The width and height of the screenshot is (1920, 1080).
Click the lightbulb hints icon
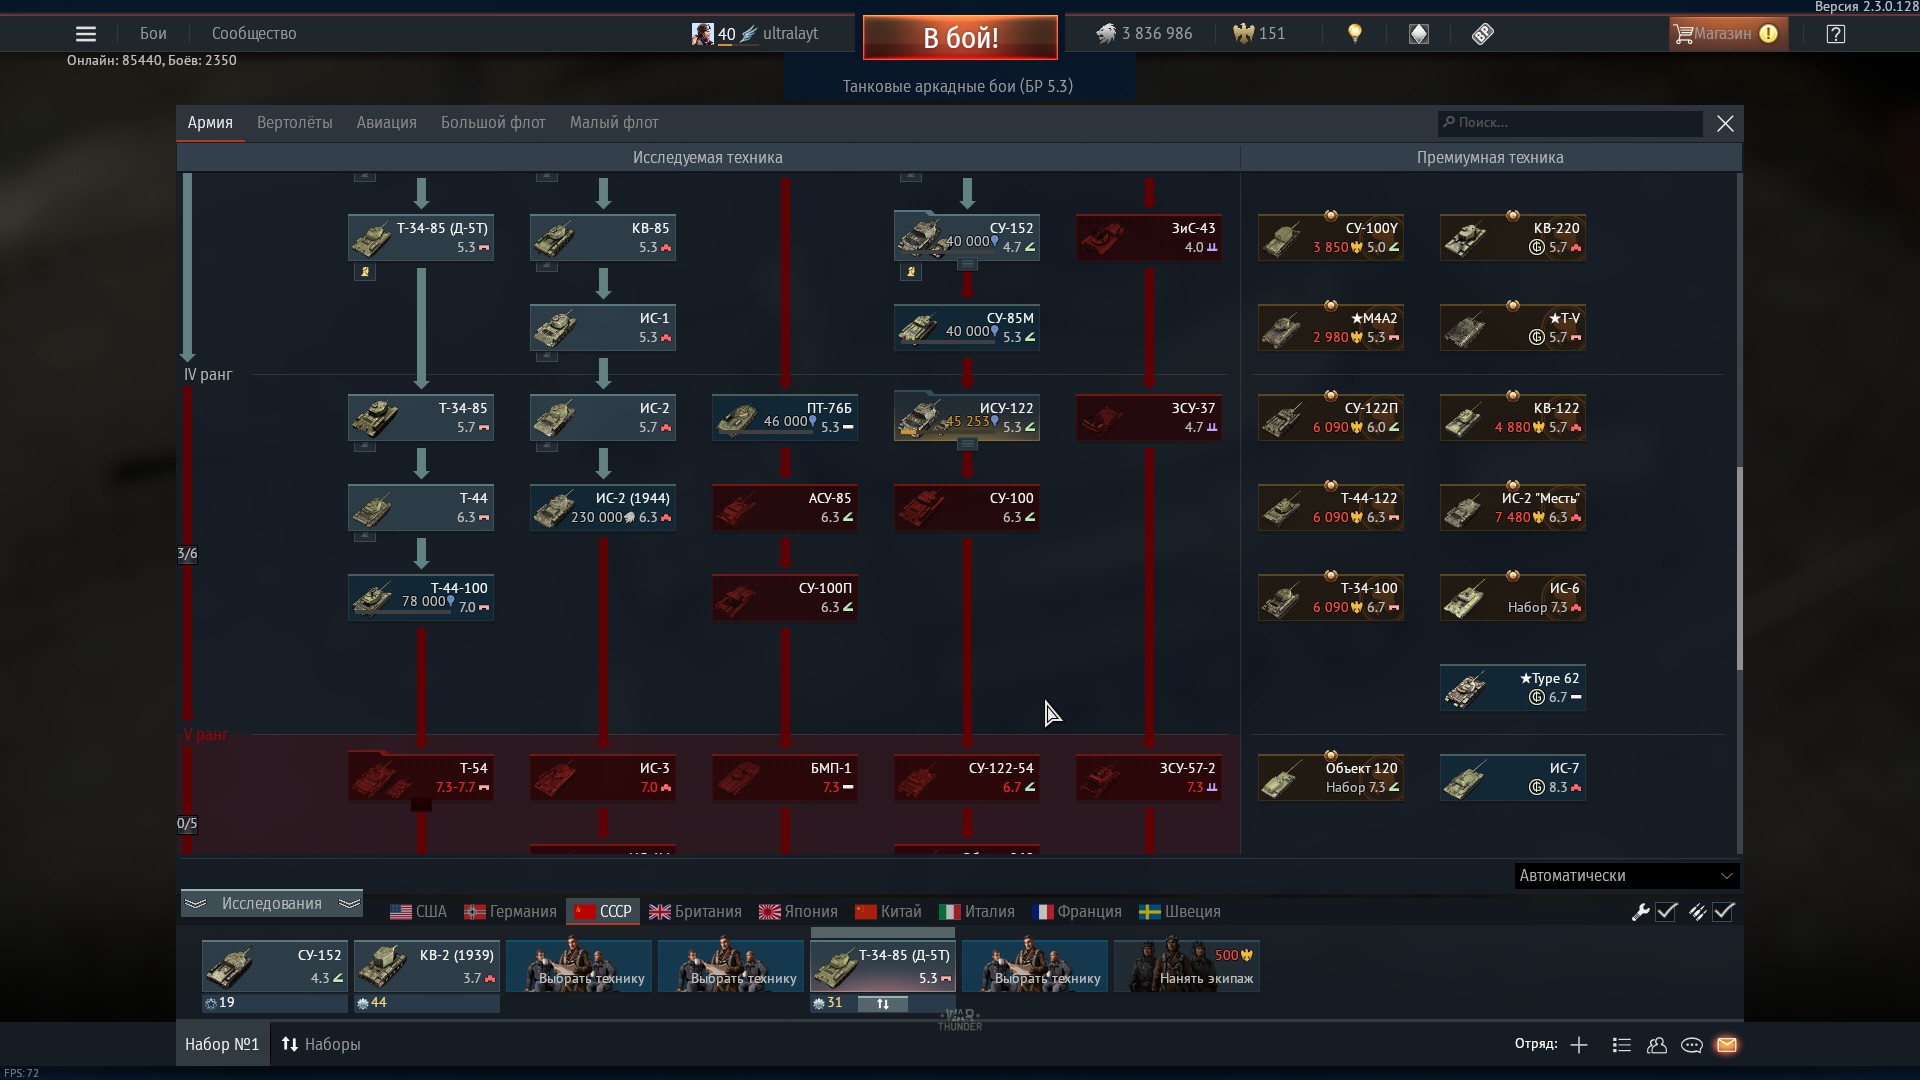[1355, 34]
